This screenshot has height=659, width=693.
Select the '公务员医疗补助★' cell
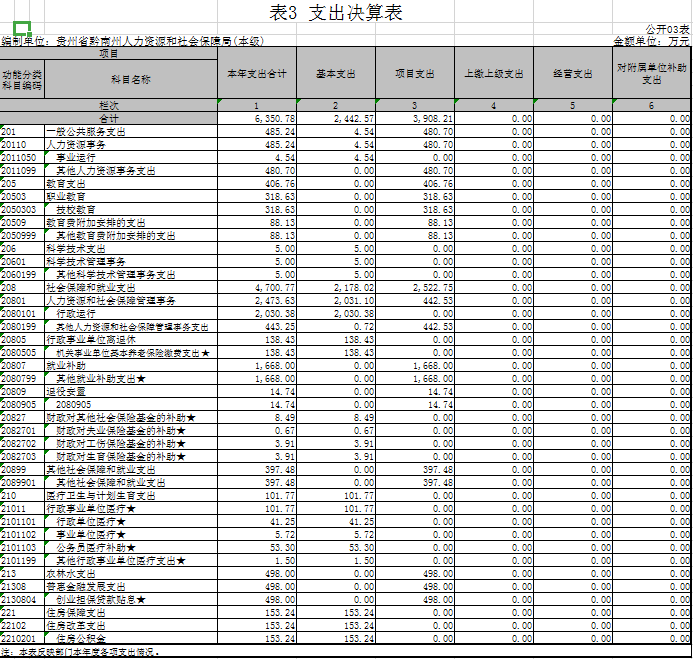[x=131, y=547]
